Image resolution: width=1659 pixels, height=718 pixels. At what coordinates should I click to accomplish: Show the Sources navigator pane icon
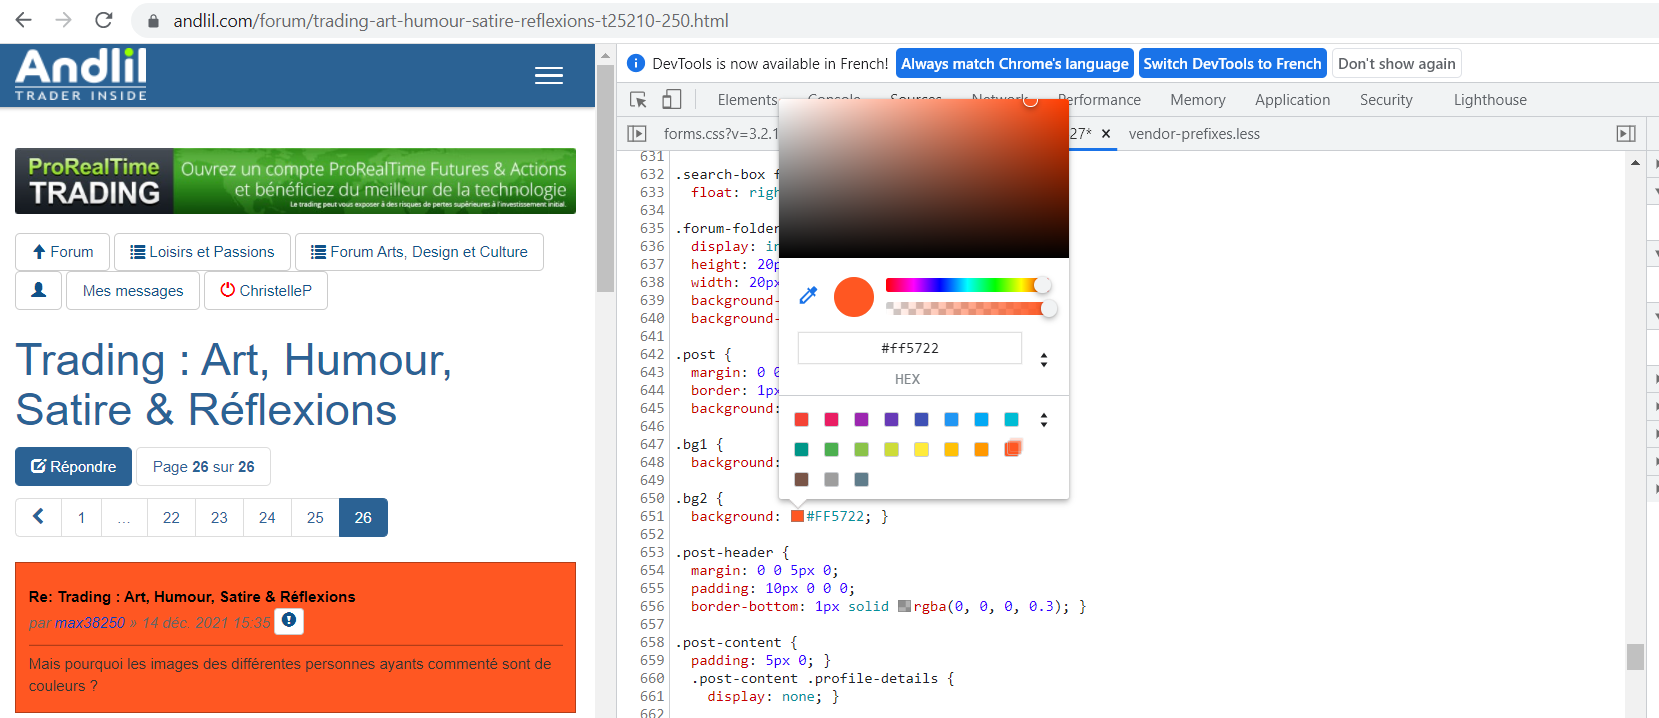pyautogui.click(x=637, y=133)
